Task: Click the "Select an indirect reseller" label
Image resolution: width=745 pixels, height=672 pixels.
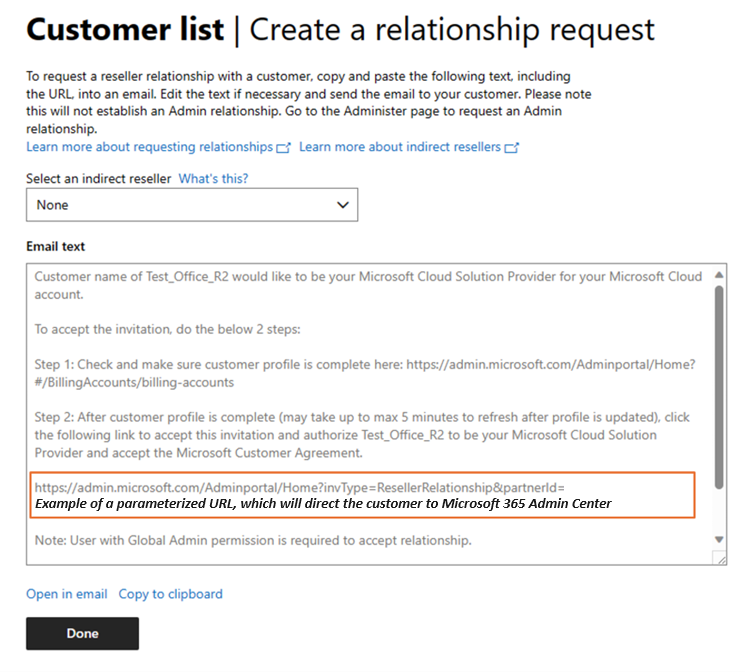Action: (98, 179)
